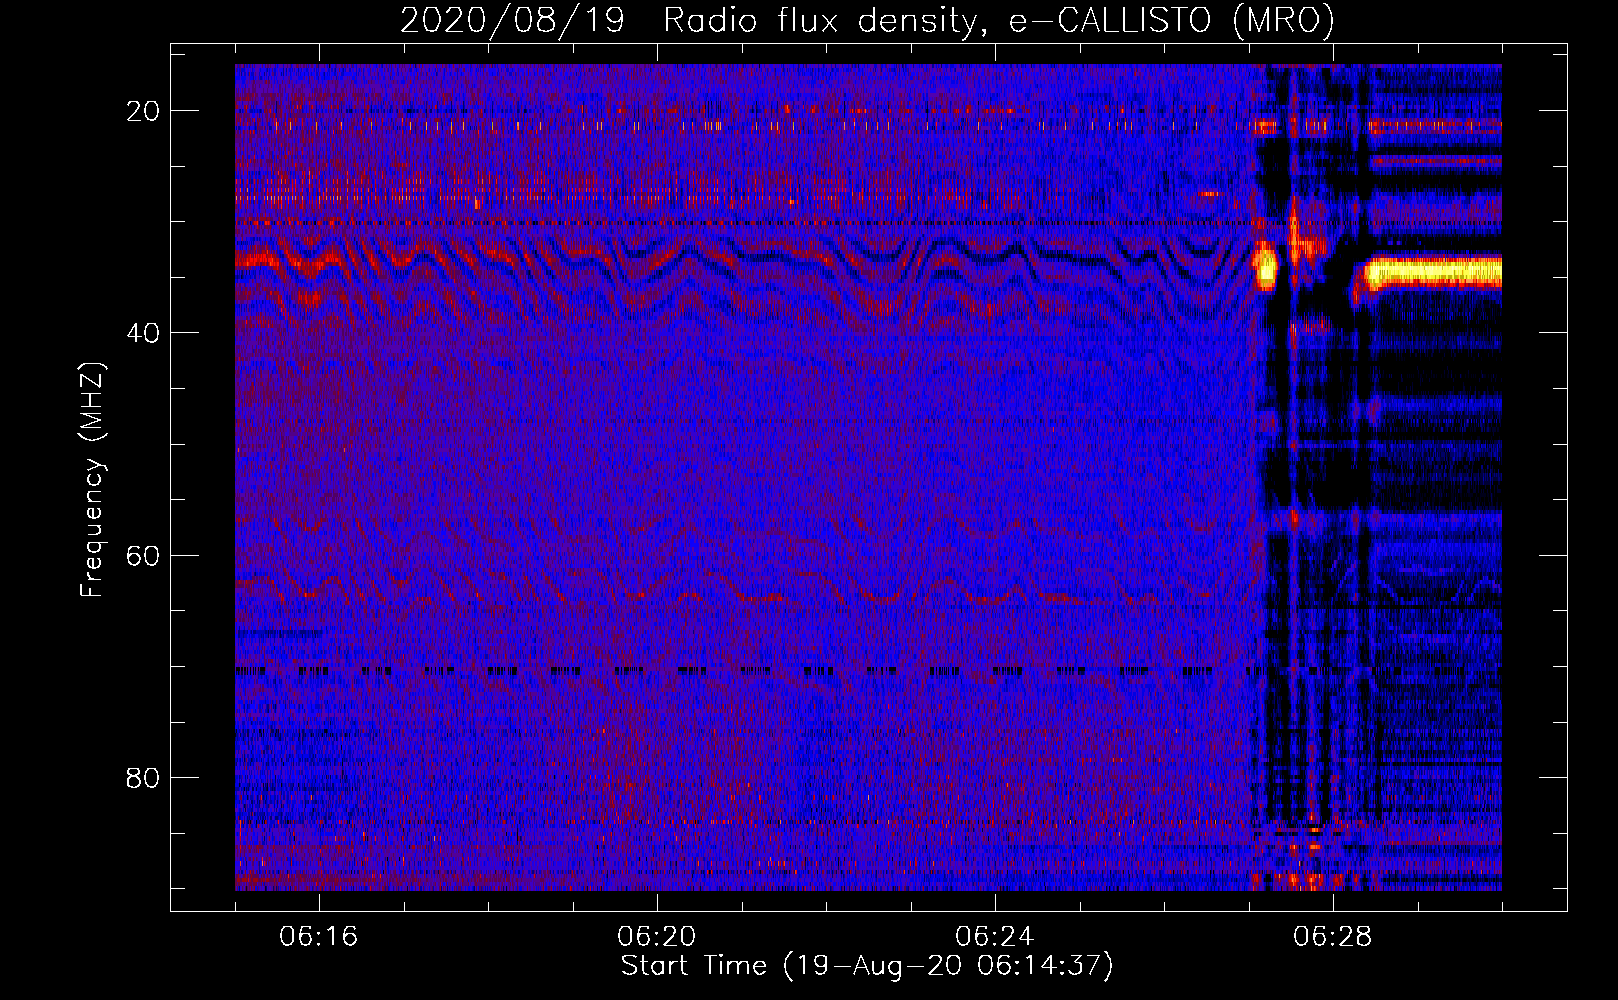Click the plot title 'Radio flux density, e-CALLISTO (MRO)'
Viewport: 1618px width, 1000px height.
(x=998, y=21)
